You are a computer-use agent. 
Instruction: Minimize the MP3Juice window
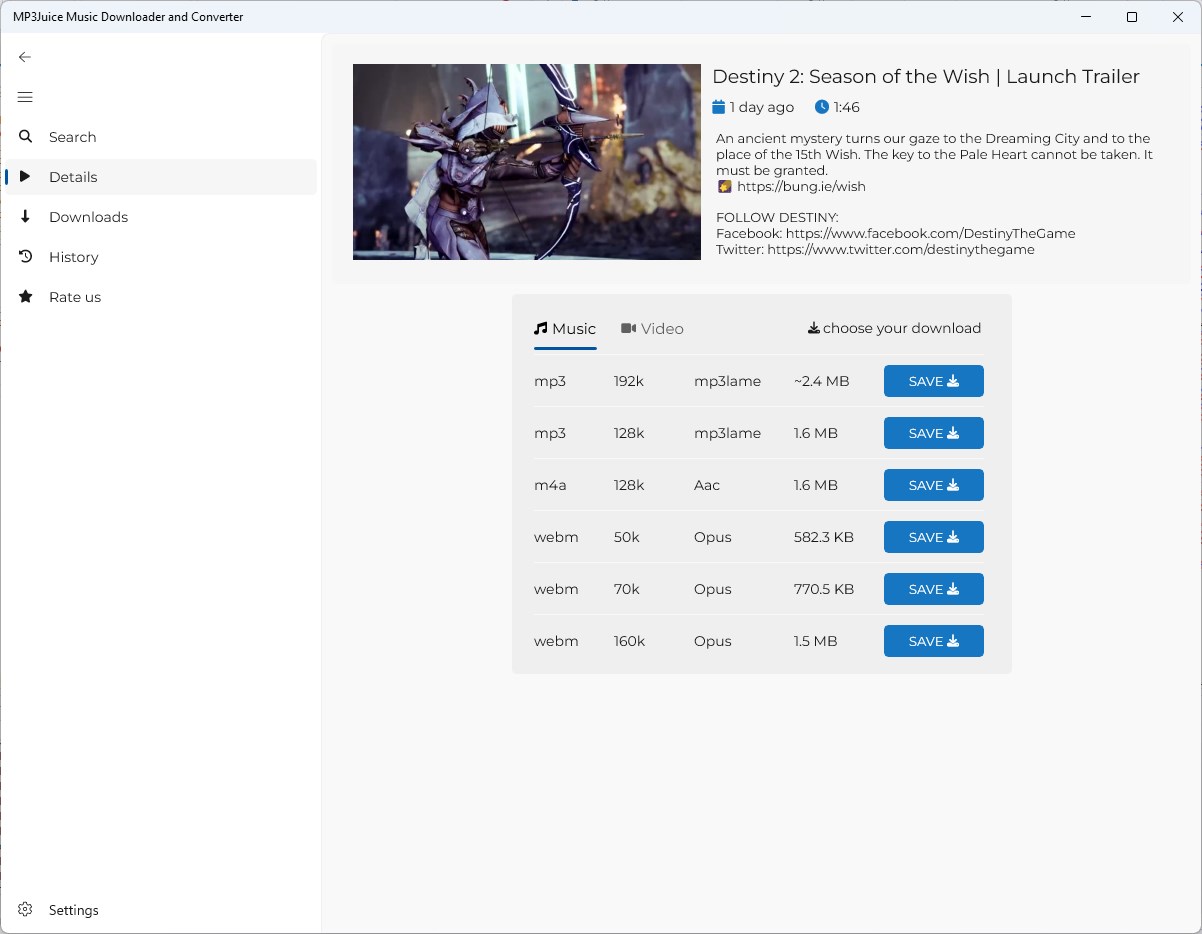(x=1086, y=17)
